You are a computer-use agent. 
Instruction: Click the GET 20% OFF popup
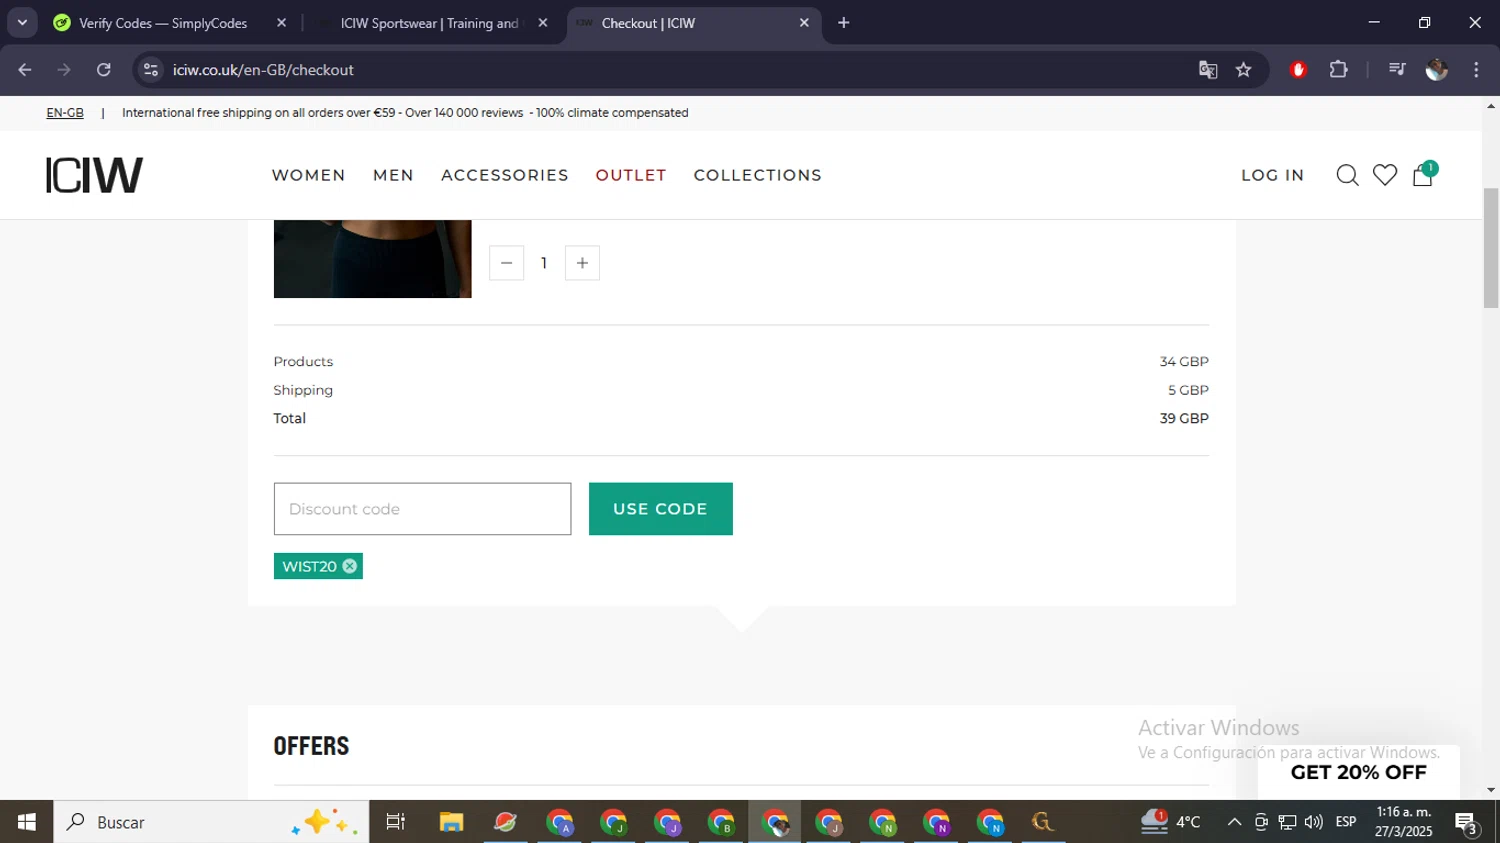(1358, 772)
